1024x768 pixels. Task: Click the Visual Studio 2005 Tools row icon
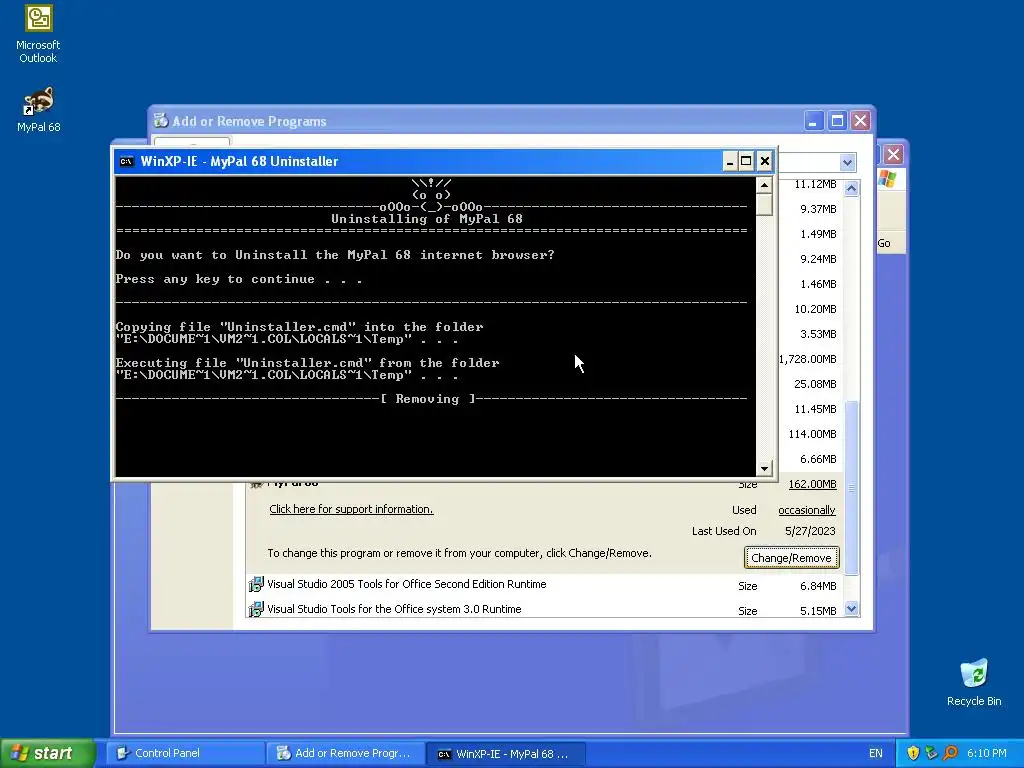[256, 584]
